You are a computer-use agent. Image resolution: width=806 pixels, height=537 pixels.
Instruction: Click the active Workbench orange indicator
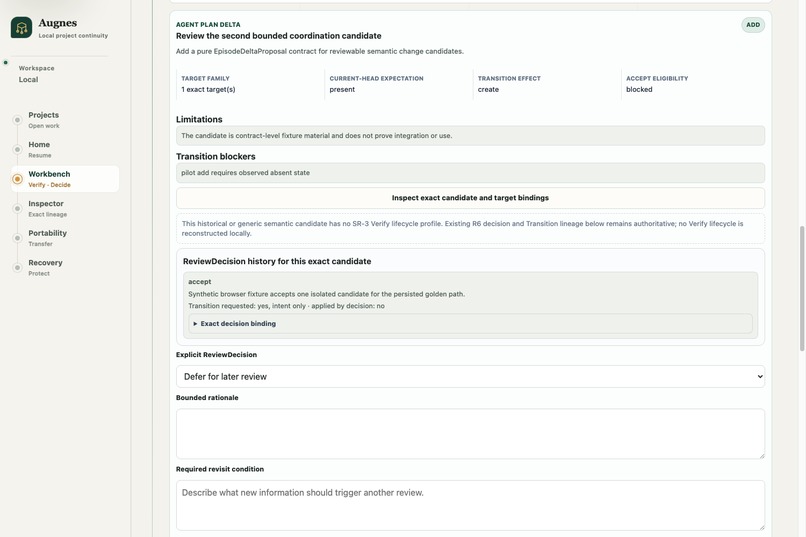(17, 179)
